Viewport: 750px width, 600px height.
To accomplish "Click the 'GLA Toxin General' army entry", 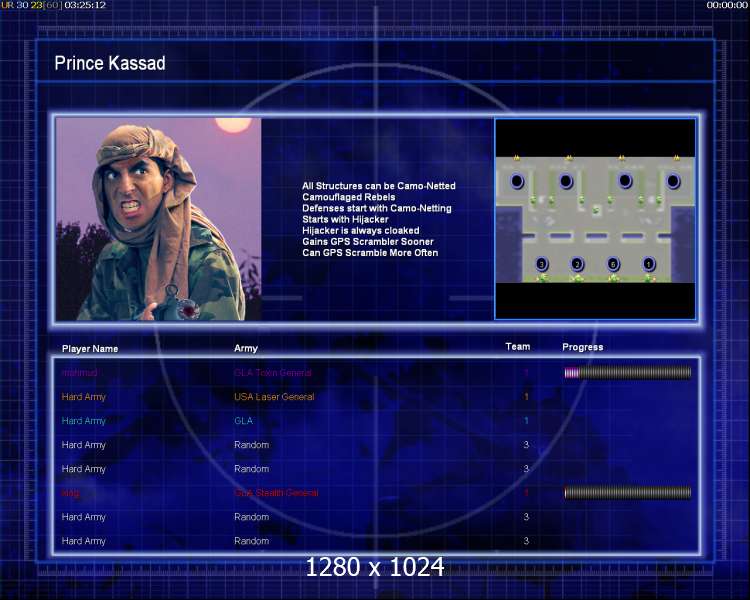I will (x=273, y=373).
